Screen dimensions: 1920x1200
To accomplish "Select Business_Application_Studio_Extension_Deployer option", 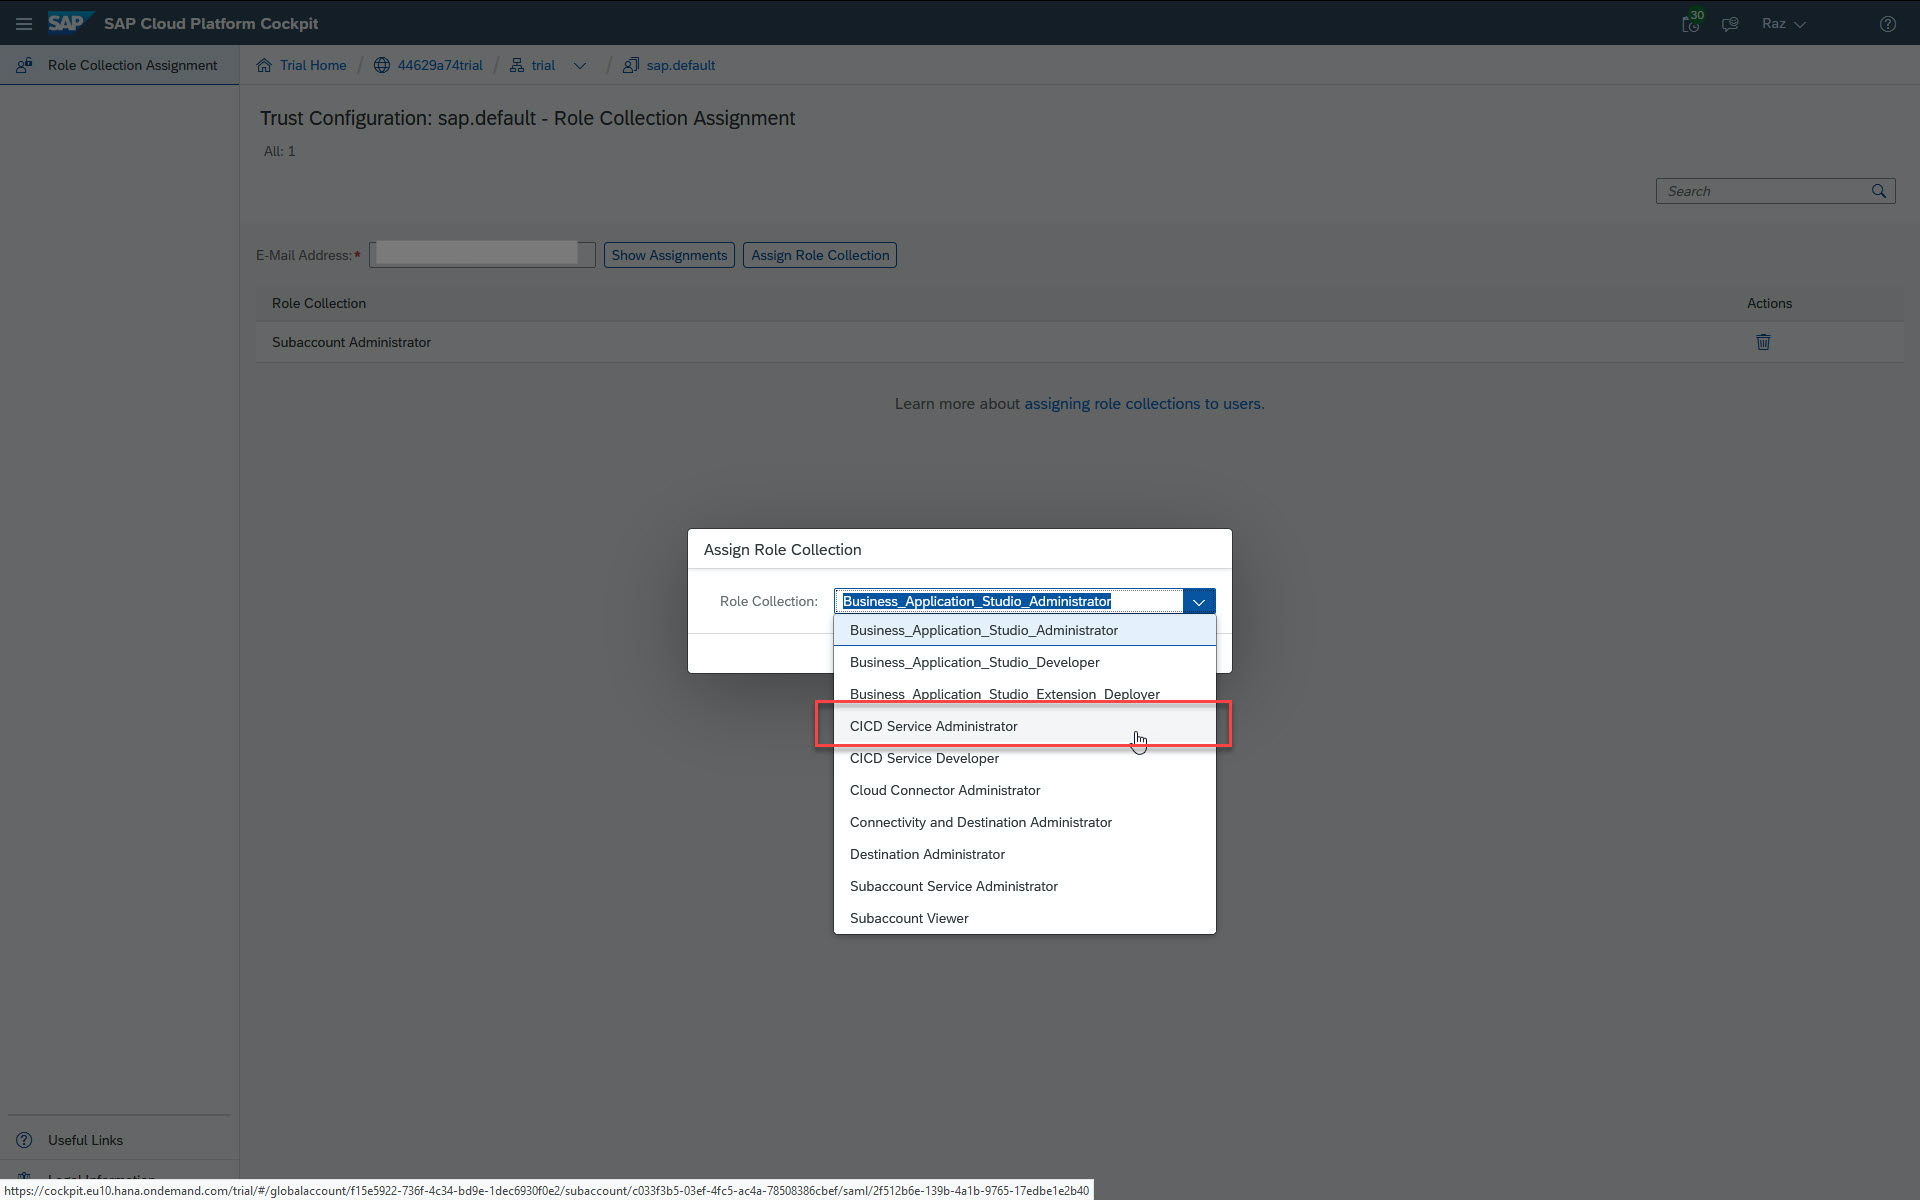I will pyautogui.click(x=1025, y=693).
